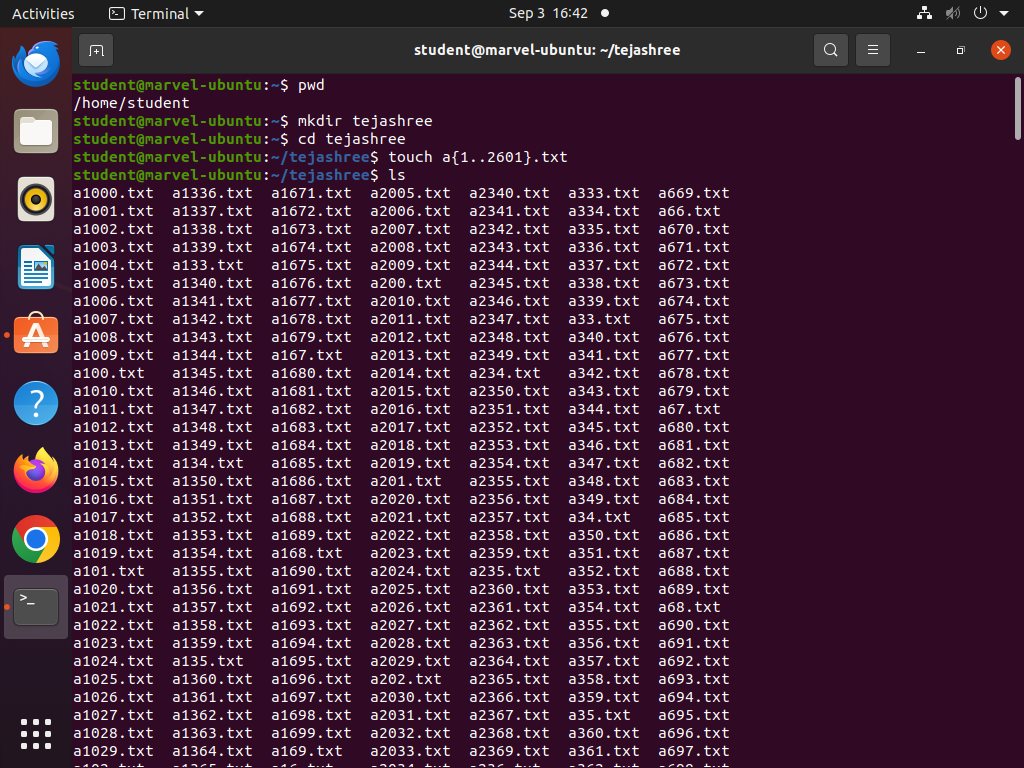Click file name a202.txt
The image size is (1024, 768).
406,679
